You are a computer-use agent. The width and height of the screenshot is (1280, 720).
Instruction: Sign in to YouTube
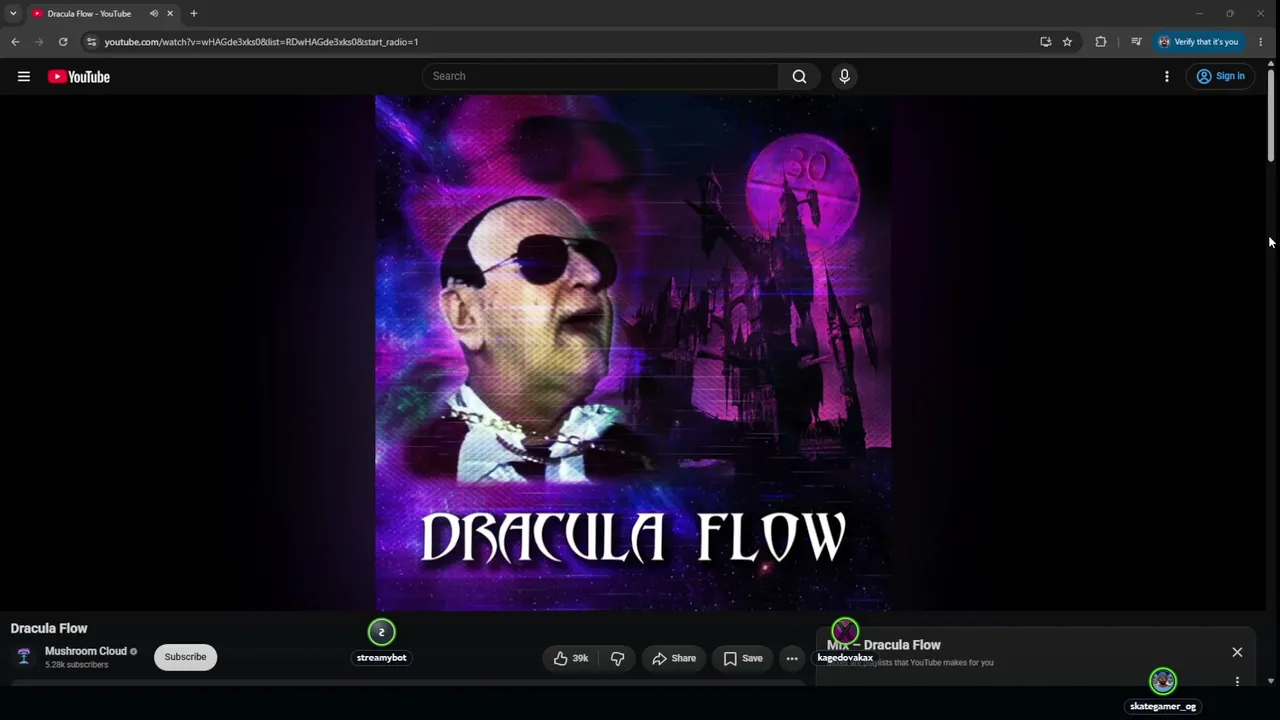[1221, 76]
